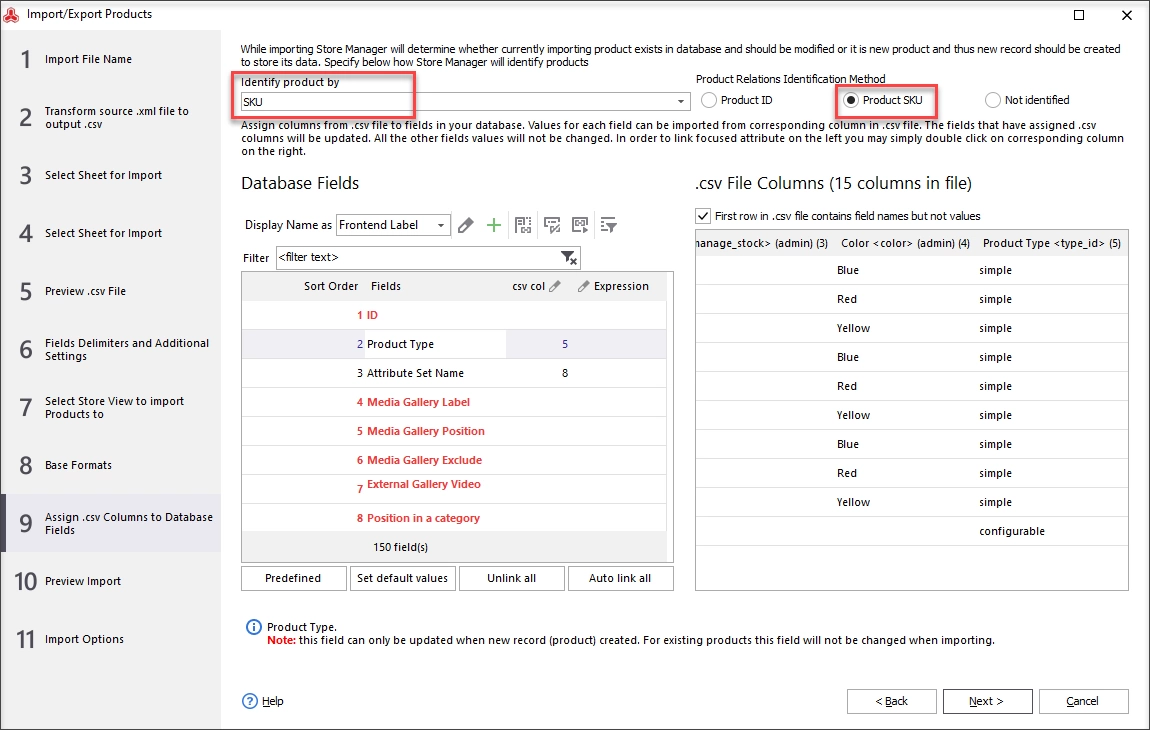The height and width of the screenshot is (730, 1150).
Task: Click the Next button
Action: pyautogui.click(x=987, y=701)
